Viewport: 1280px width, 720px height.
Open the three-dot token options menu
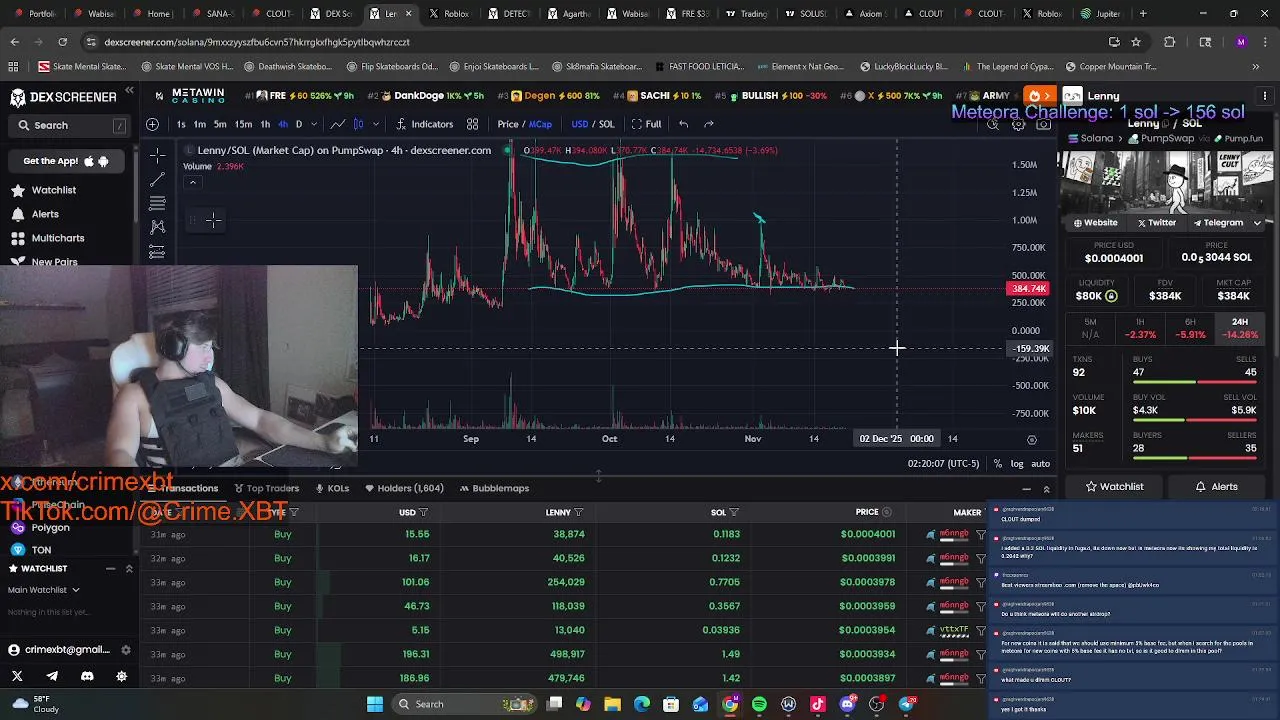1265,96
